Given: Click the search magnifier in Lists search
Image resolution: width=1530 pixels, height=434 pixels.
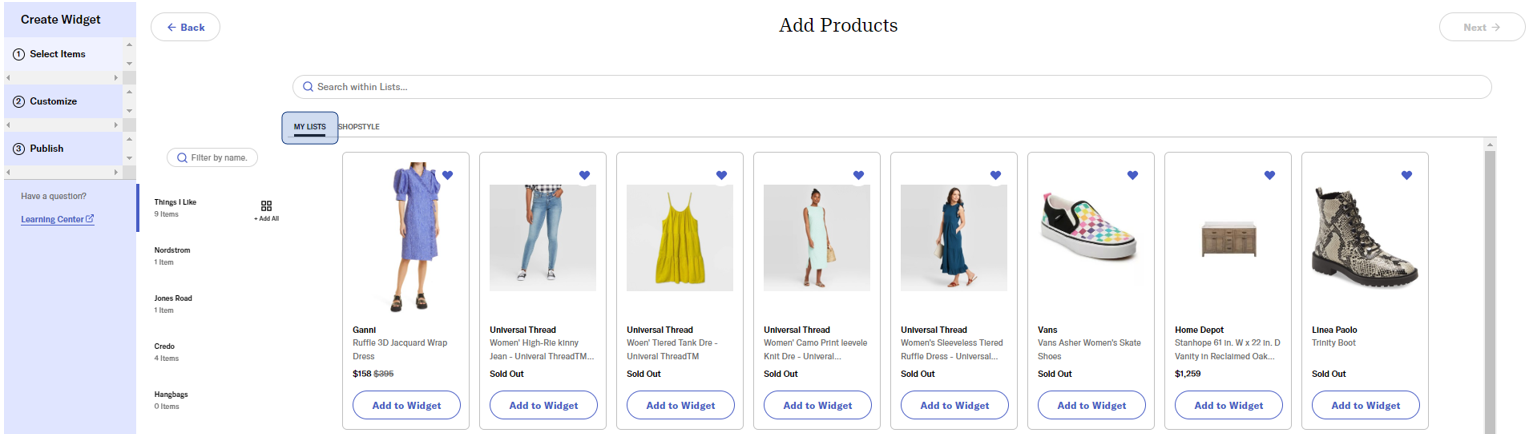Looking at the screenshot, I should pos(308,87).
